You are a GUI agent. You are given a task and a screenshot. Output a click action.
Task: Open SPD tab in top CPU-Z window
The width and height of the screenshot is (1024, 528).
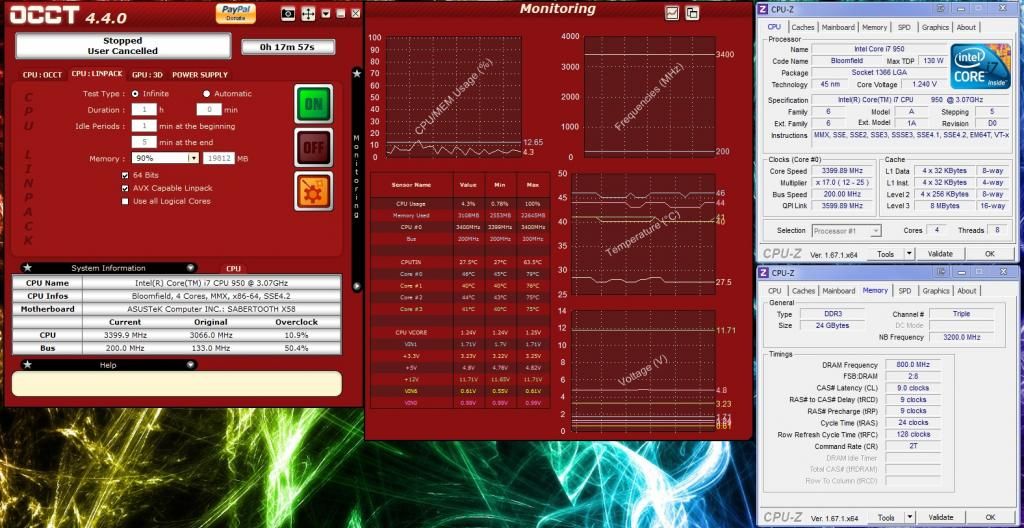point(904,27)
